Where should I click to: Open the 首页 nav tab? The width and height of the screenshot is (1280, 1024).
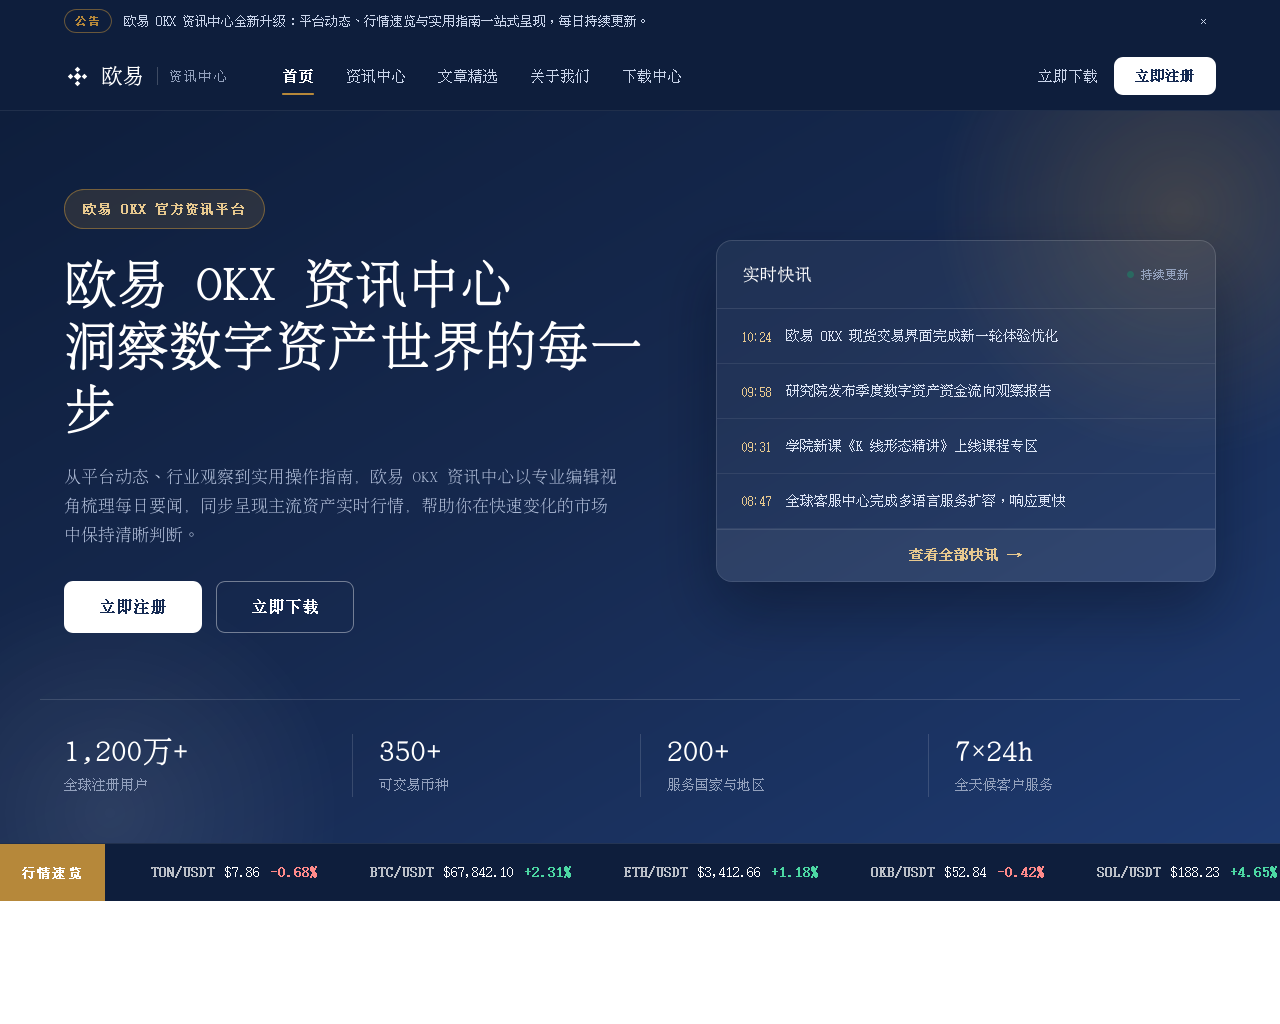(298, 76)
